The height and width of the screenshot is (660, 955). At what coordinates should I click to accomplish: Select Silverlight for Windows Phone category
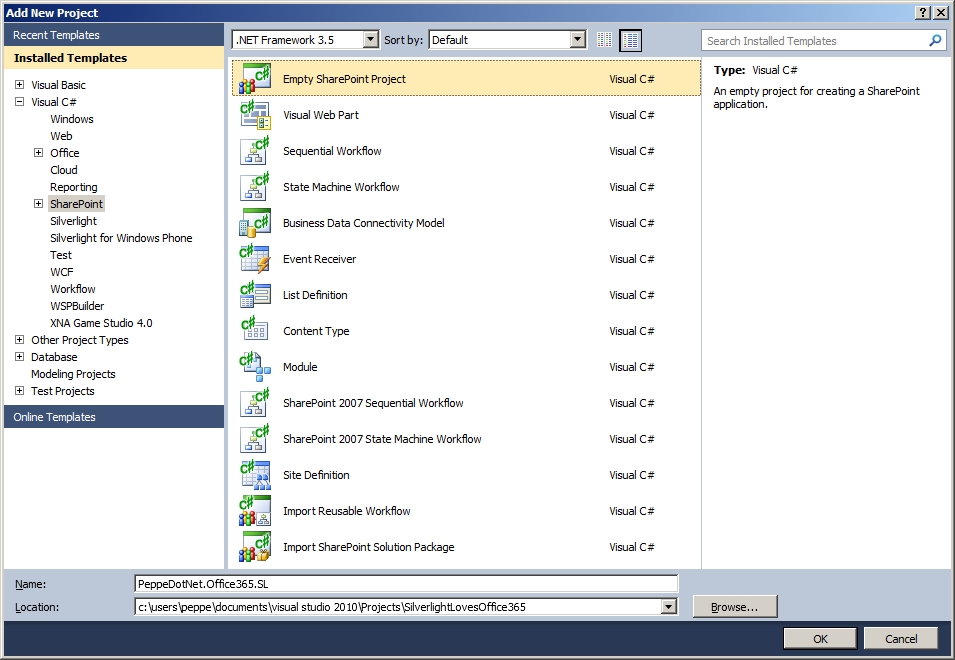(x=121, y=238)
